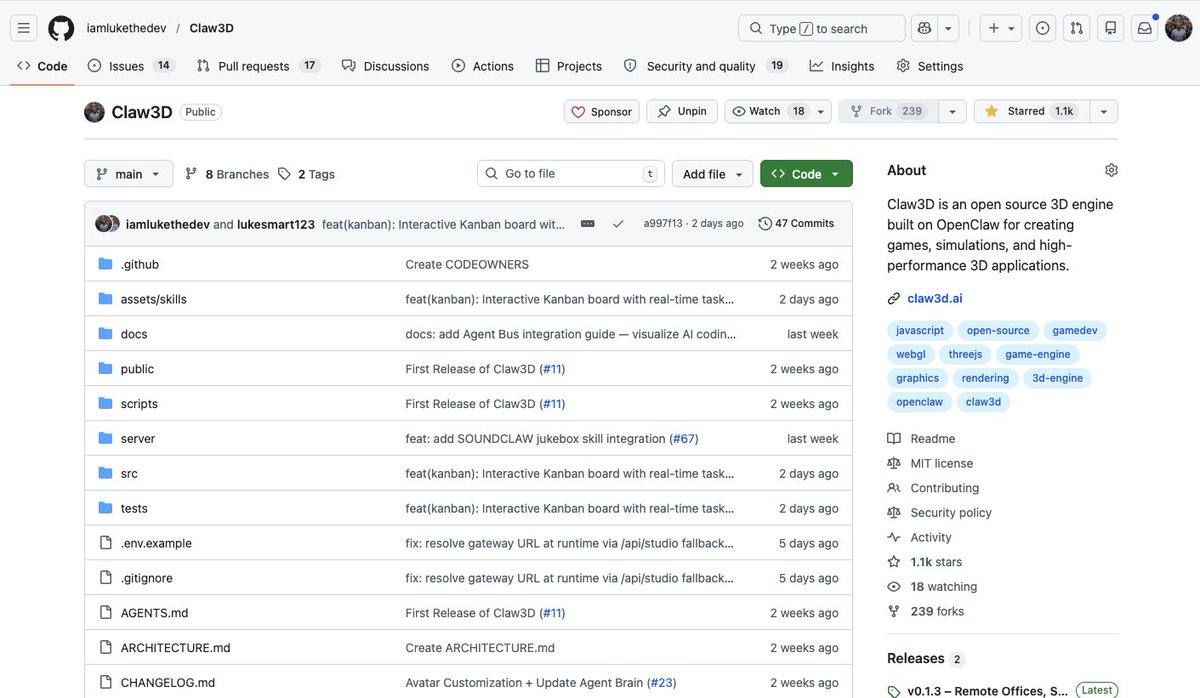Open Copilot dropdown arrow in header

tap(949, 28)
